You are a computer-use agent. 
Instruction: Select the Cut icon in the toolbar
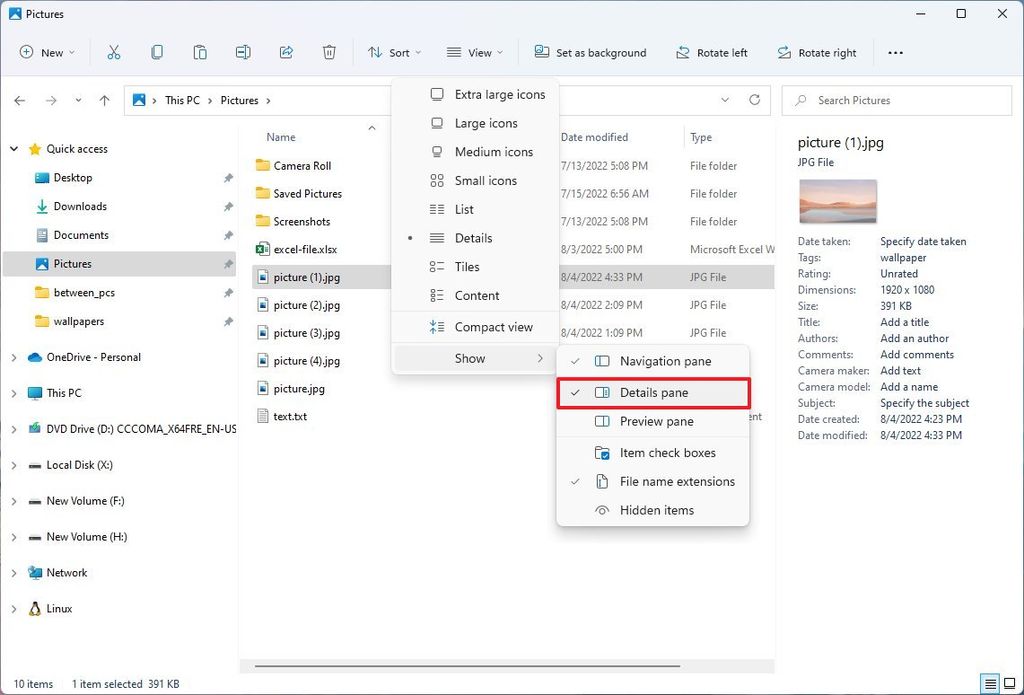pos(114,52)
